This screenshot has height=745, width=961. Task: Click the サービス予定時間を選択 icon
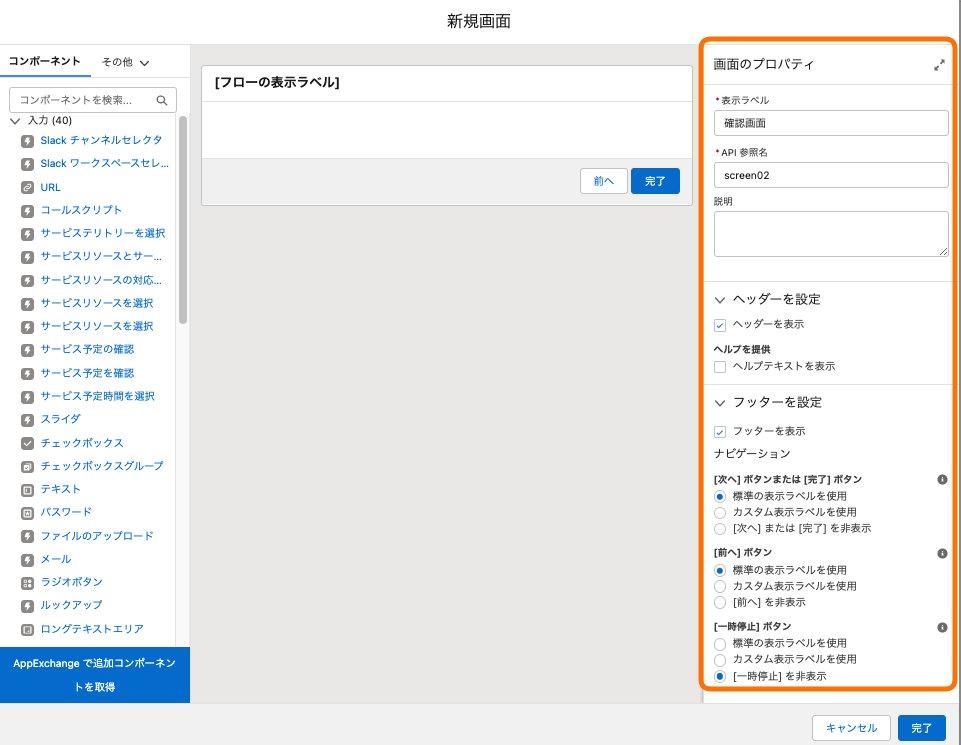click(27, 397)
